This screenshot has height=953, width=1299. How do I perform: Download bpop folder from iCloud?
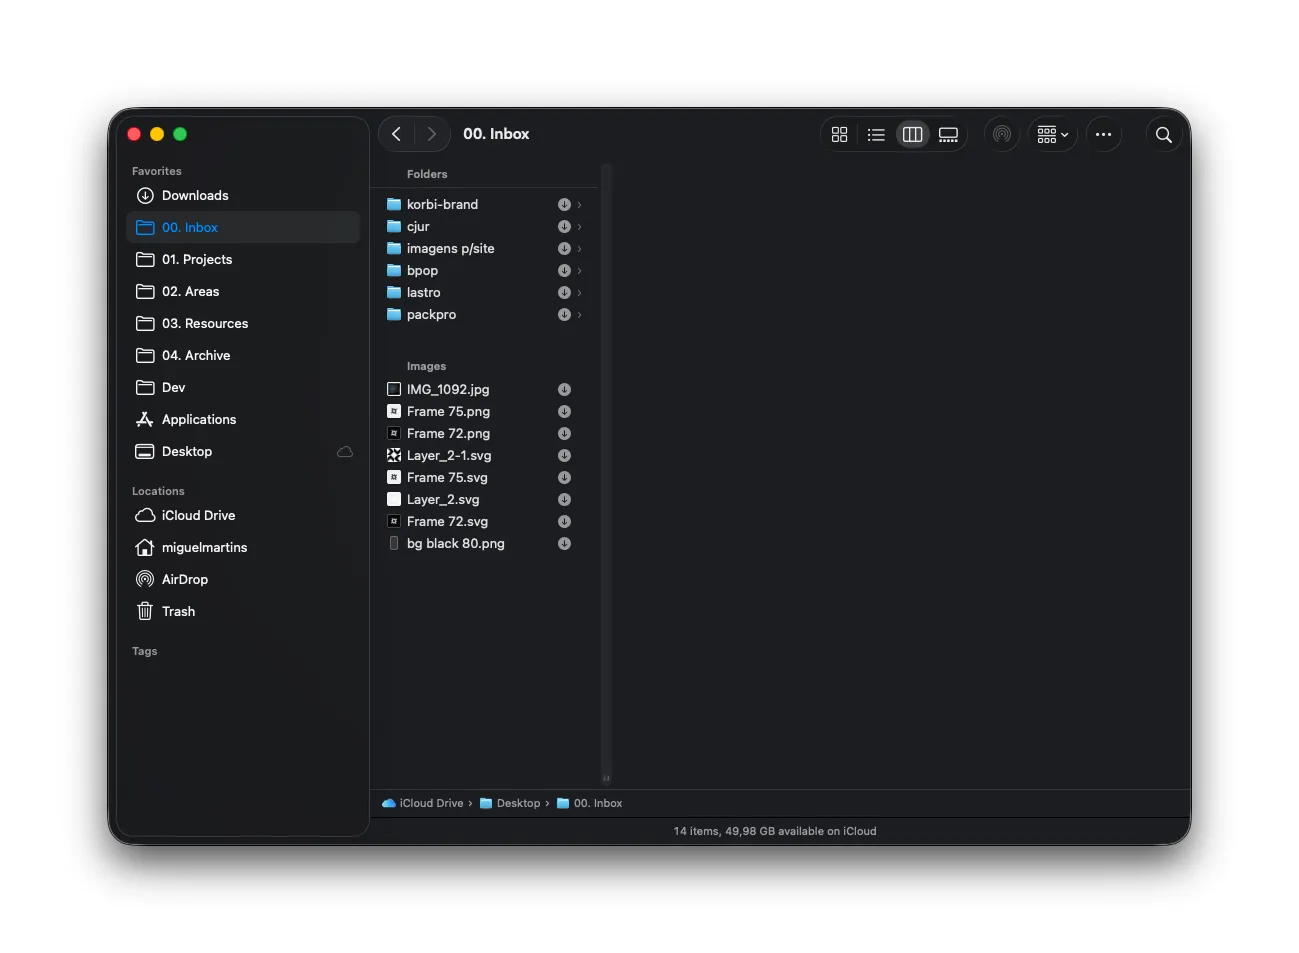(564, 270)
